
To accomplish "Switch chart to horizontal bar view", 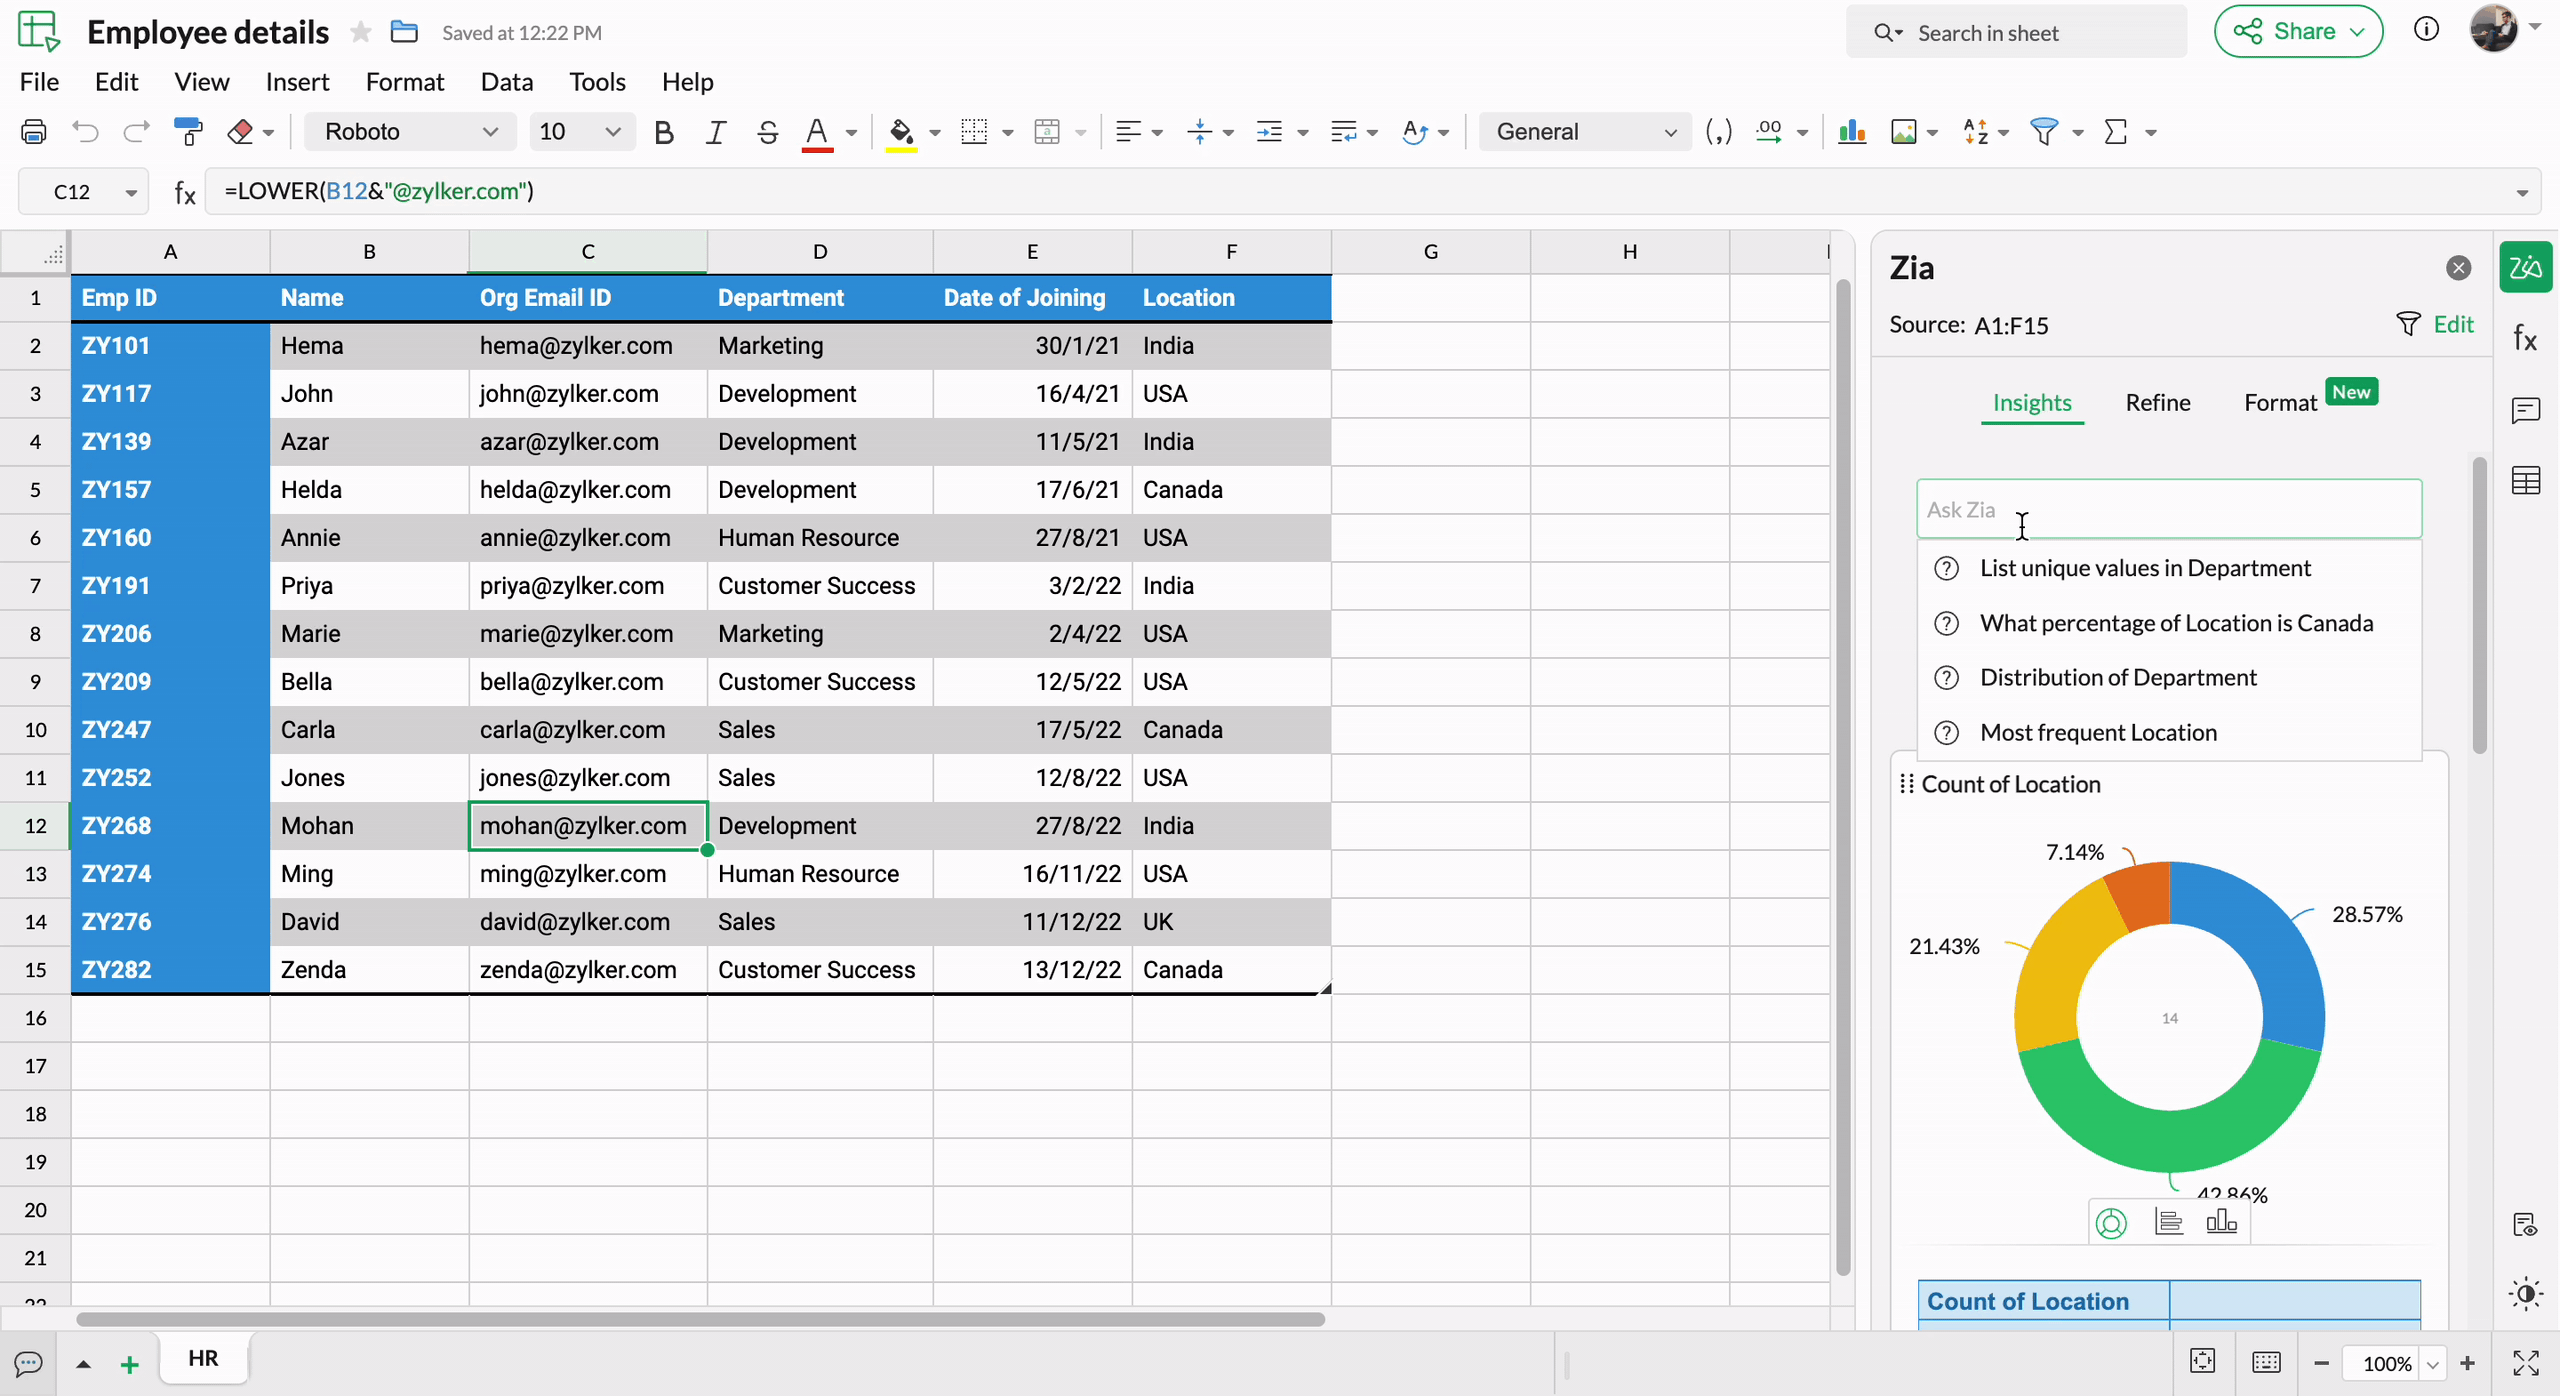I will click(2168, 1222).
